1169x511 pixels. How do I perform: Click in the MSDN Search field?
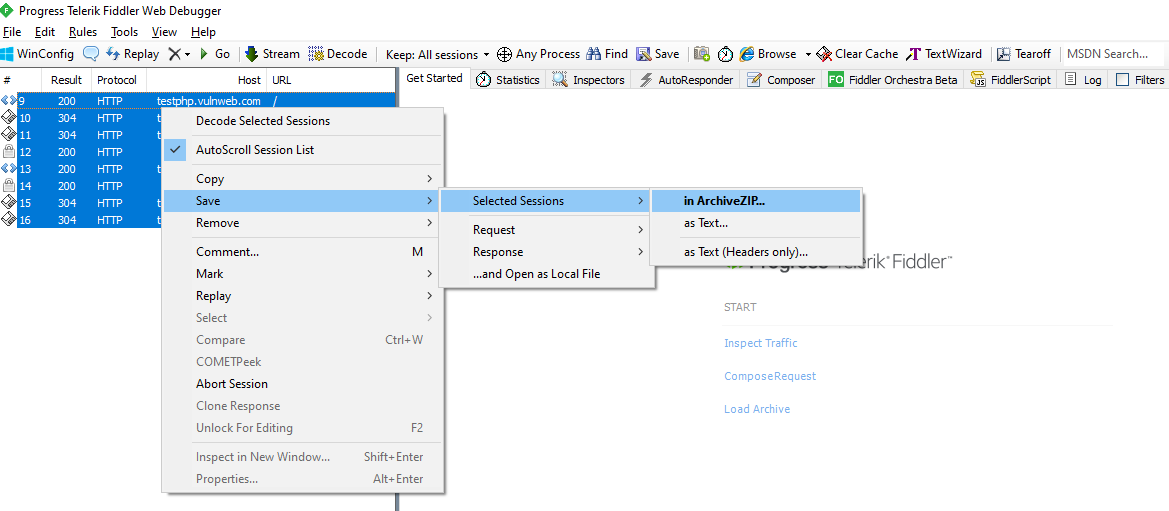coord(1111,54)
